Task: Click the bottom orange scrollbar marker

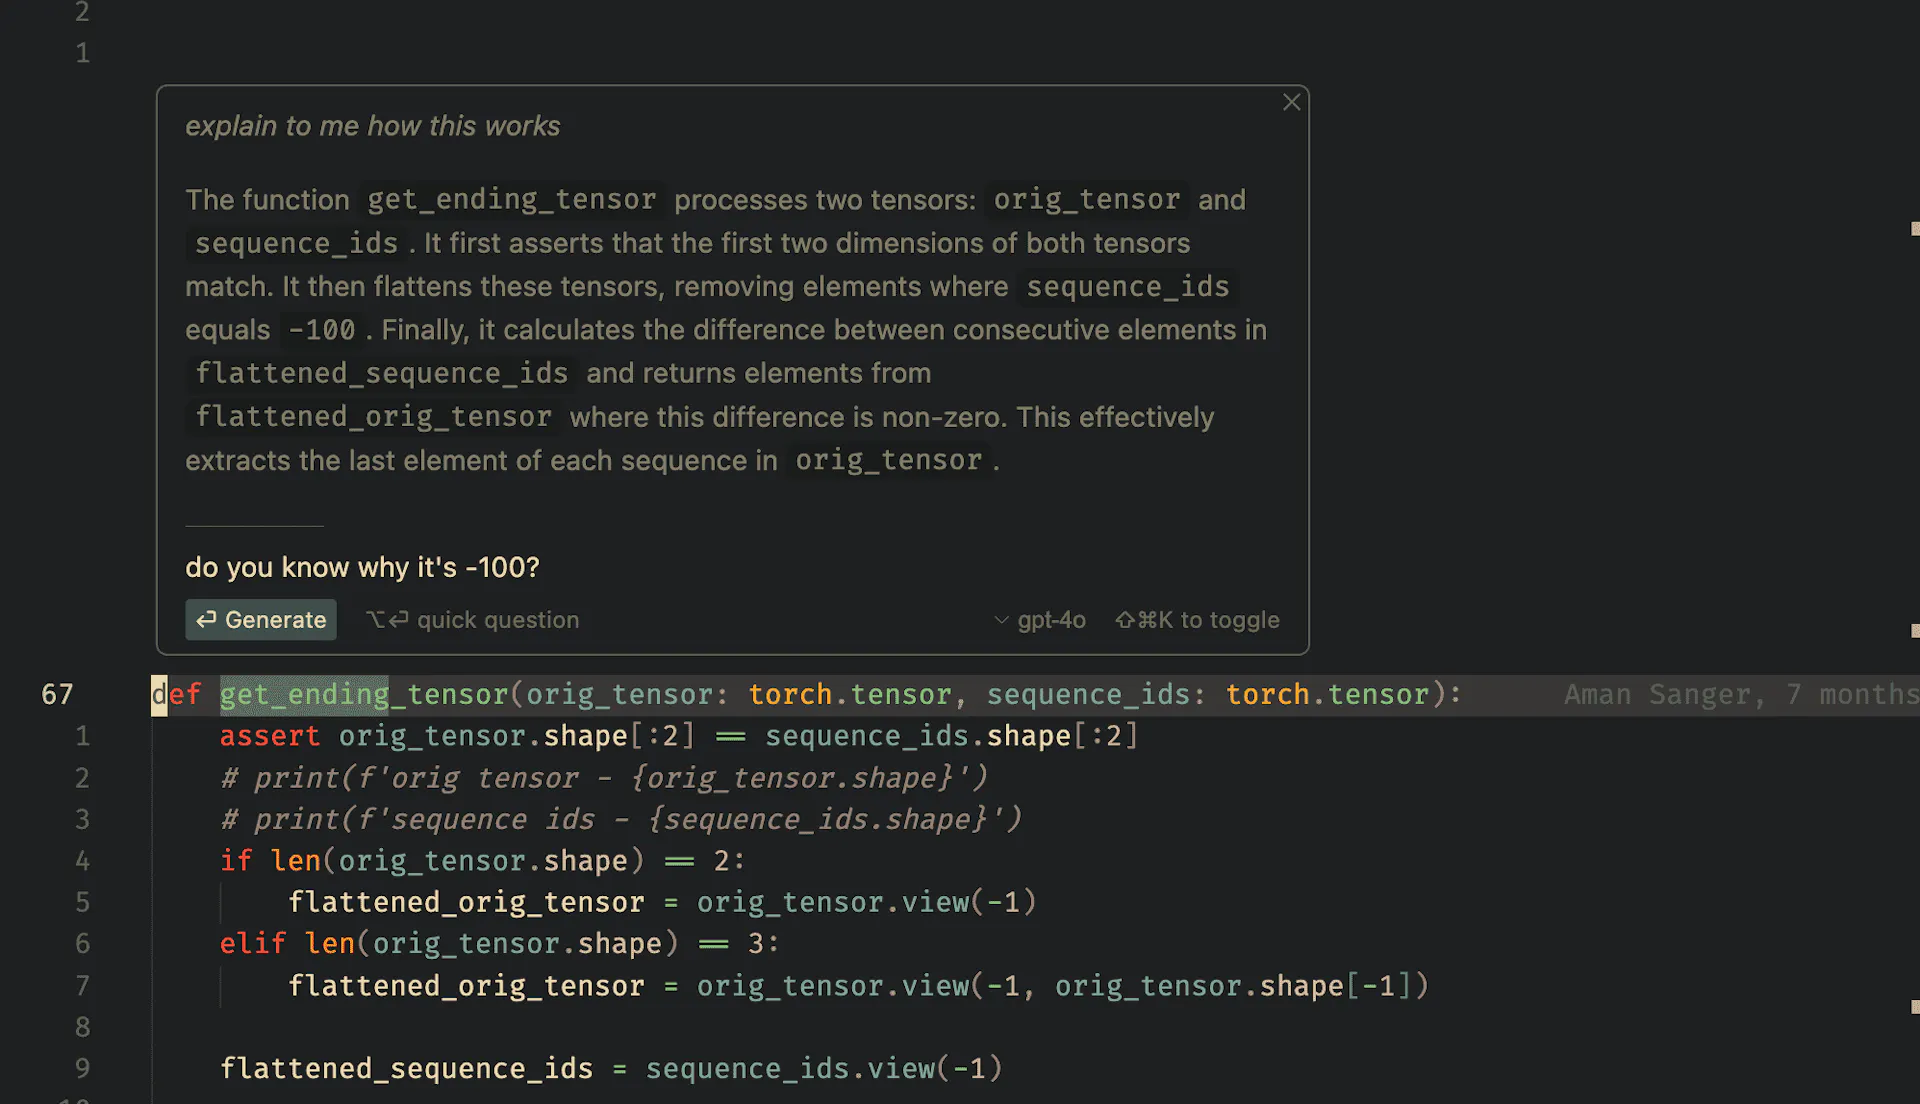Action: click(x=1915, y=1007)
